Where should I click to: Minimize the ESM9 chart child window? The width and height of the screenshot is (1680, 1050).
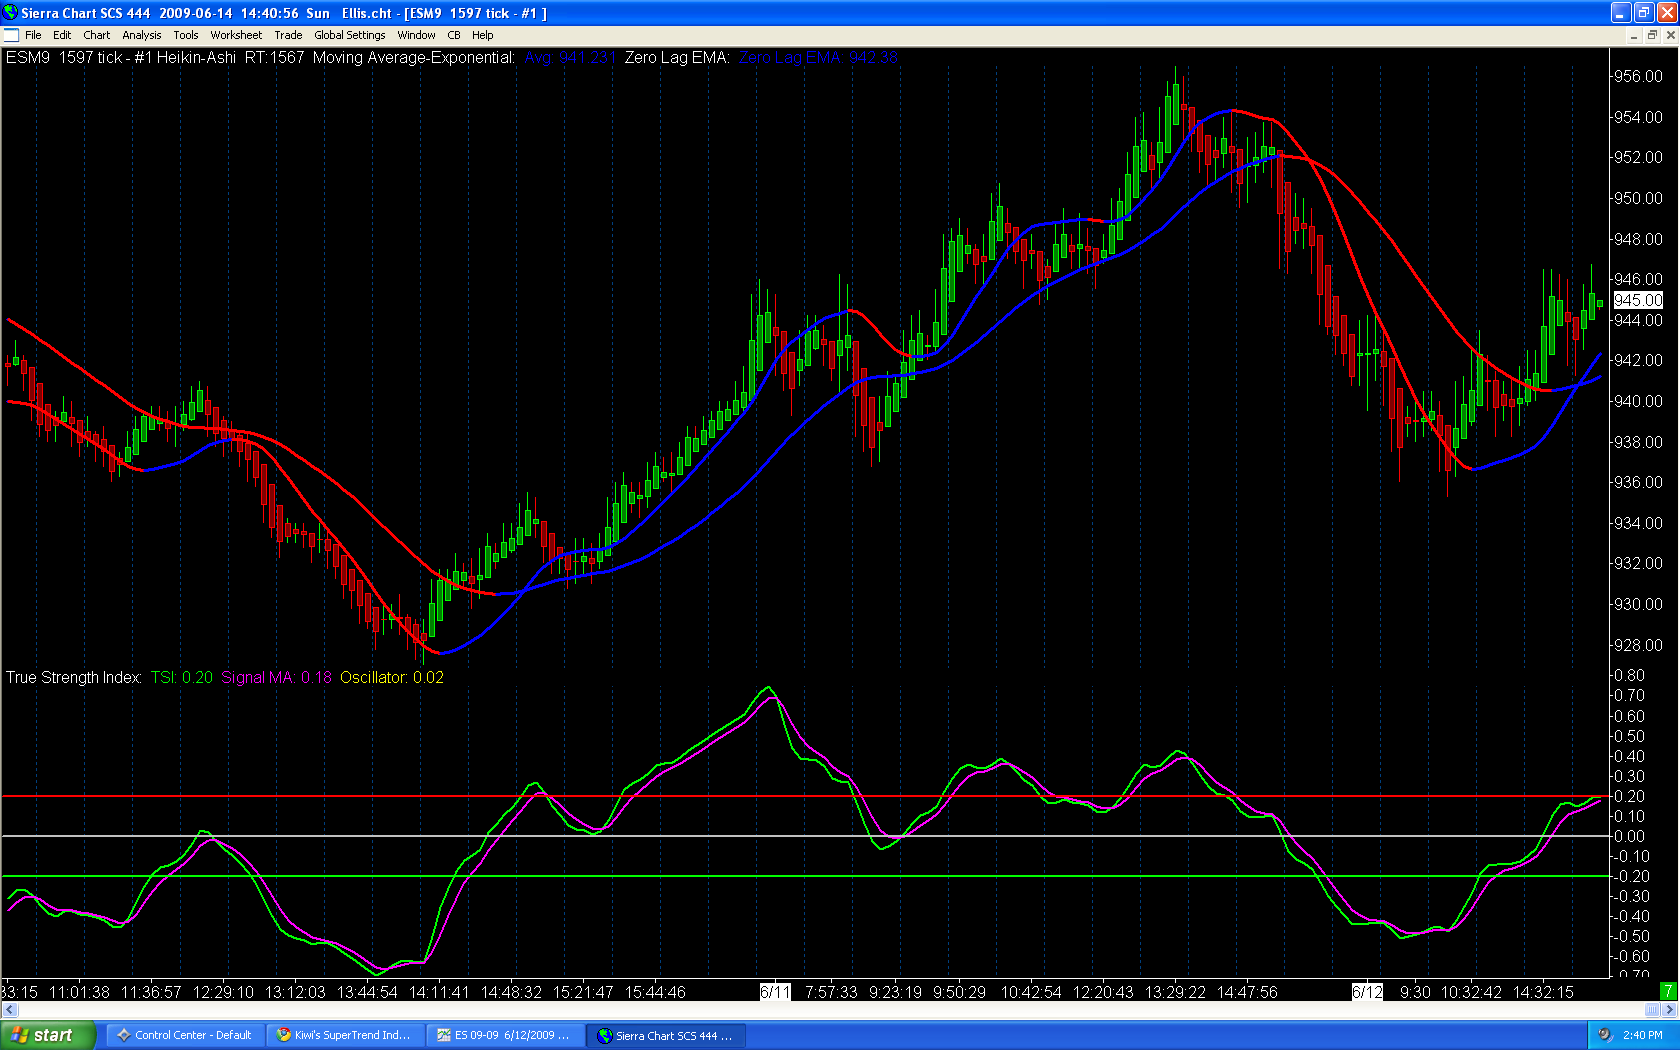[1634, 35]
